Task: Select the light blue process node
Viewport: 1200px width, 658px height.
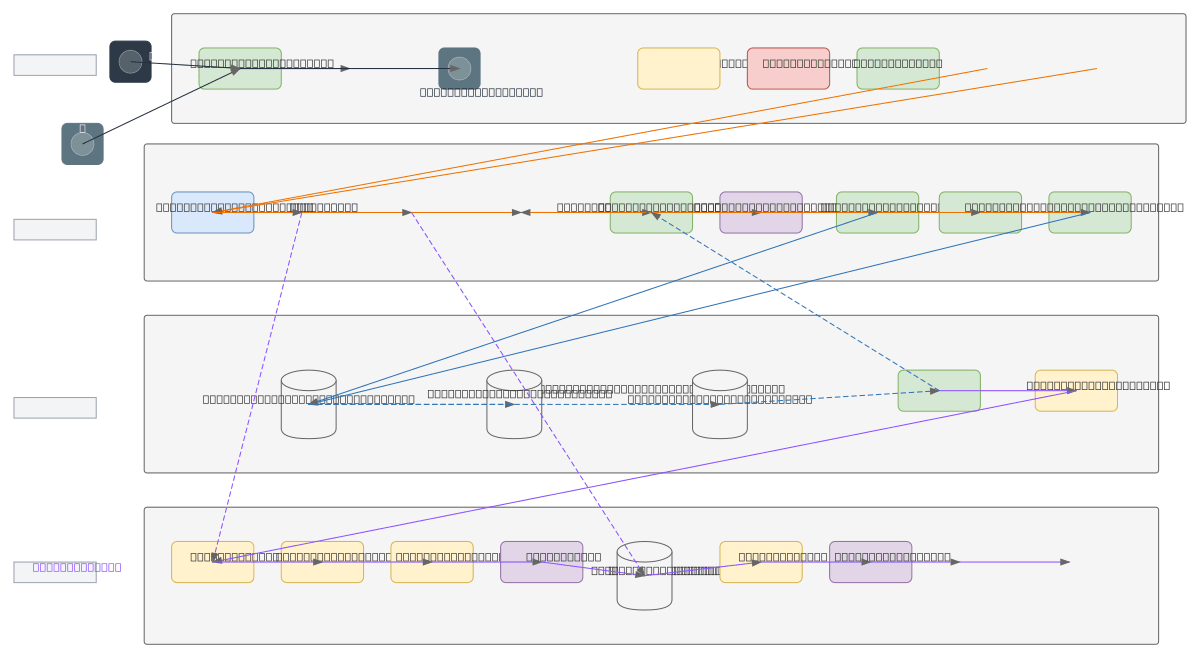Action: click(x=212, y=212)
